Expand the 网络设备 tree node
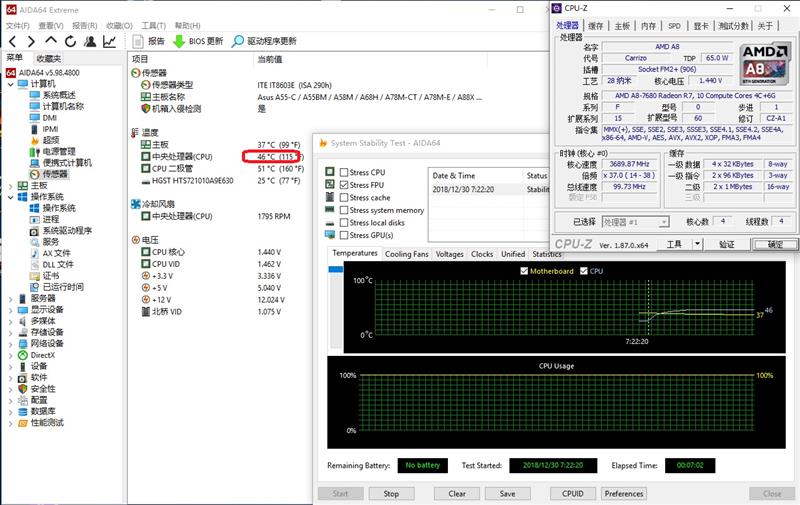 (x=10, y=343)
